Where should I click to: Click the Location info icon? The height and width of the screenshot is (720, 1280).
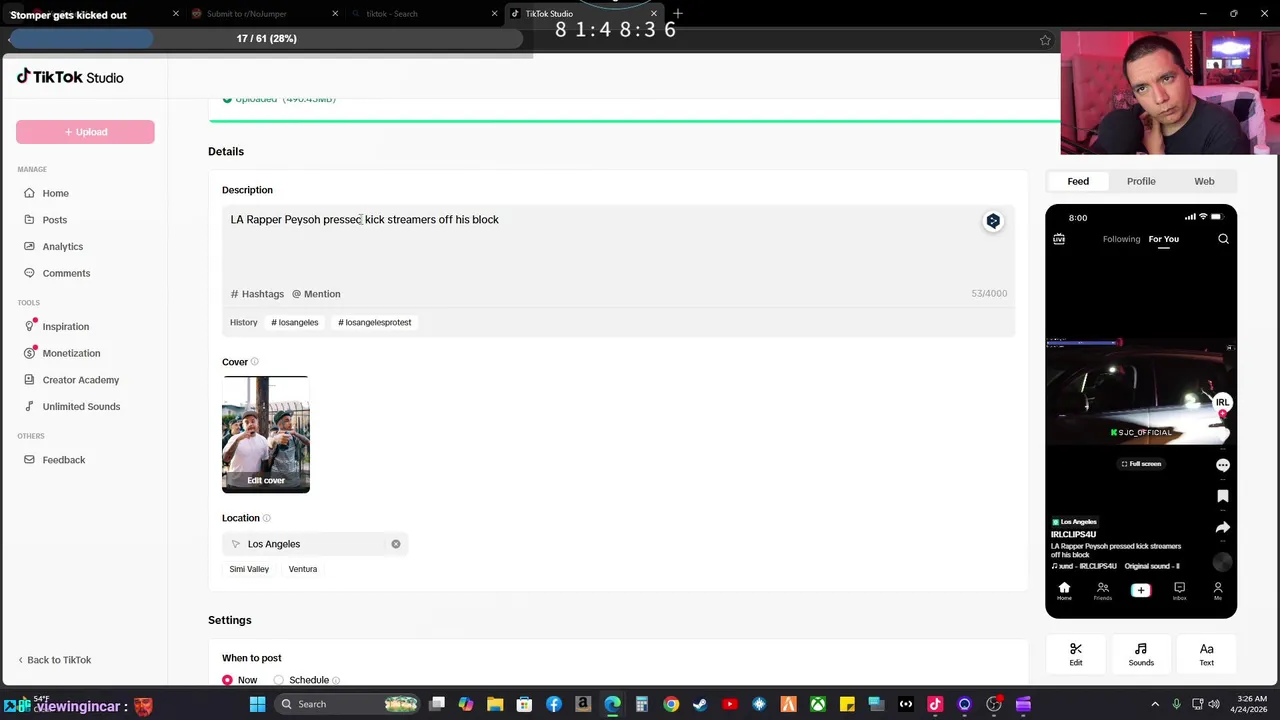click(266, 518)
